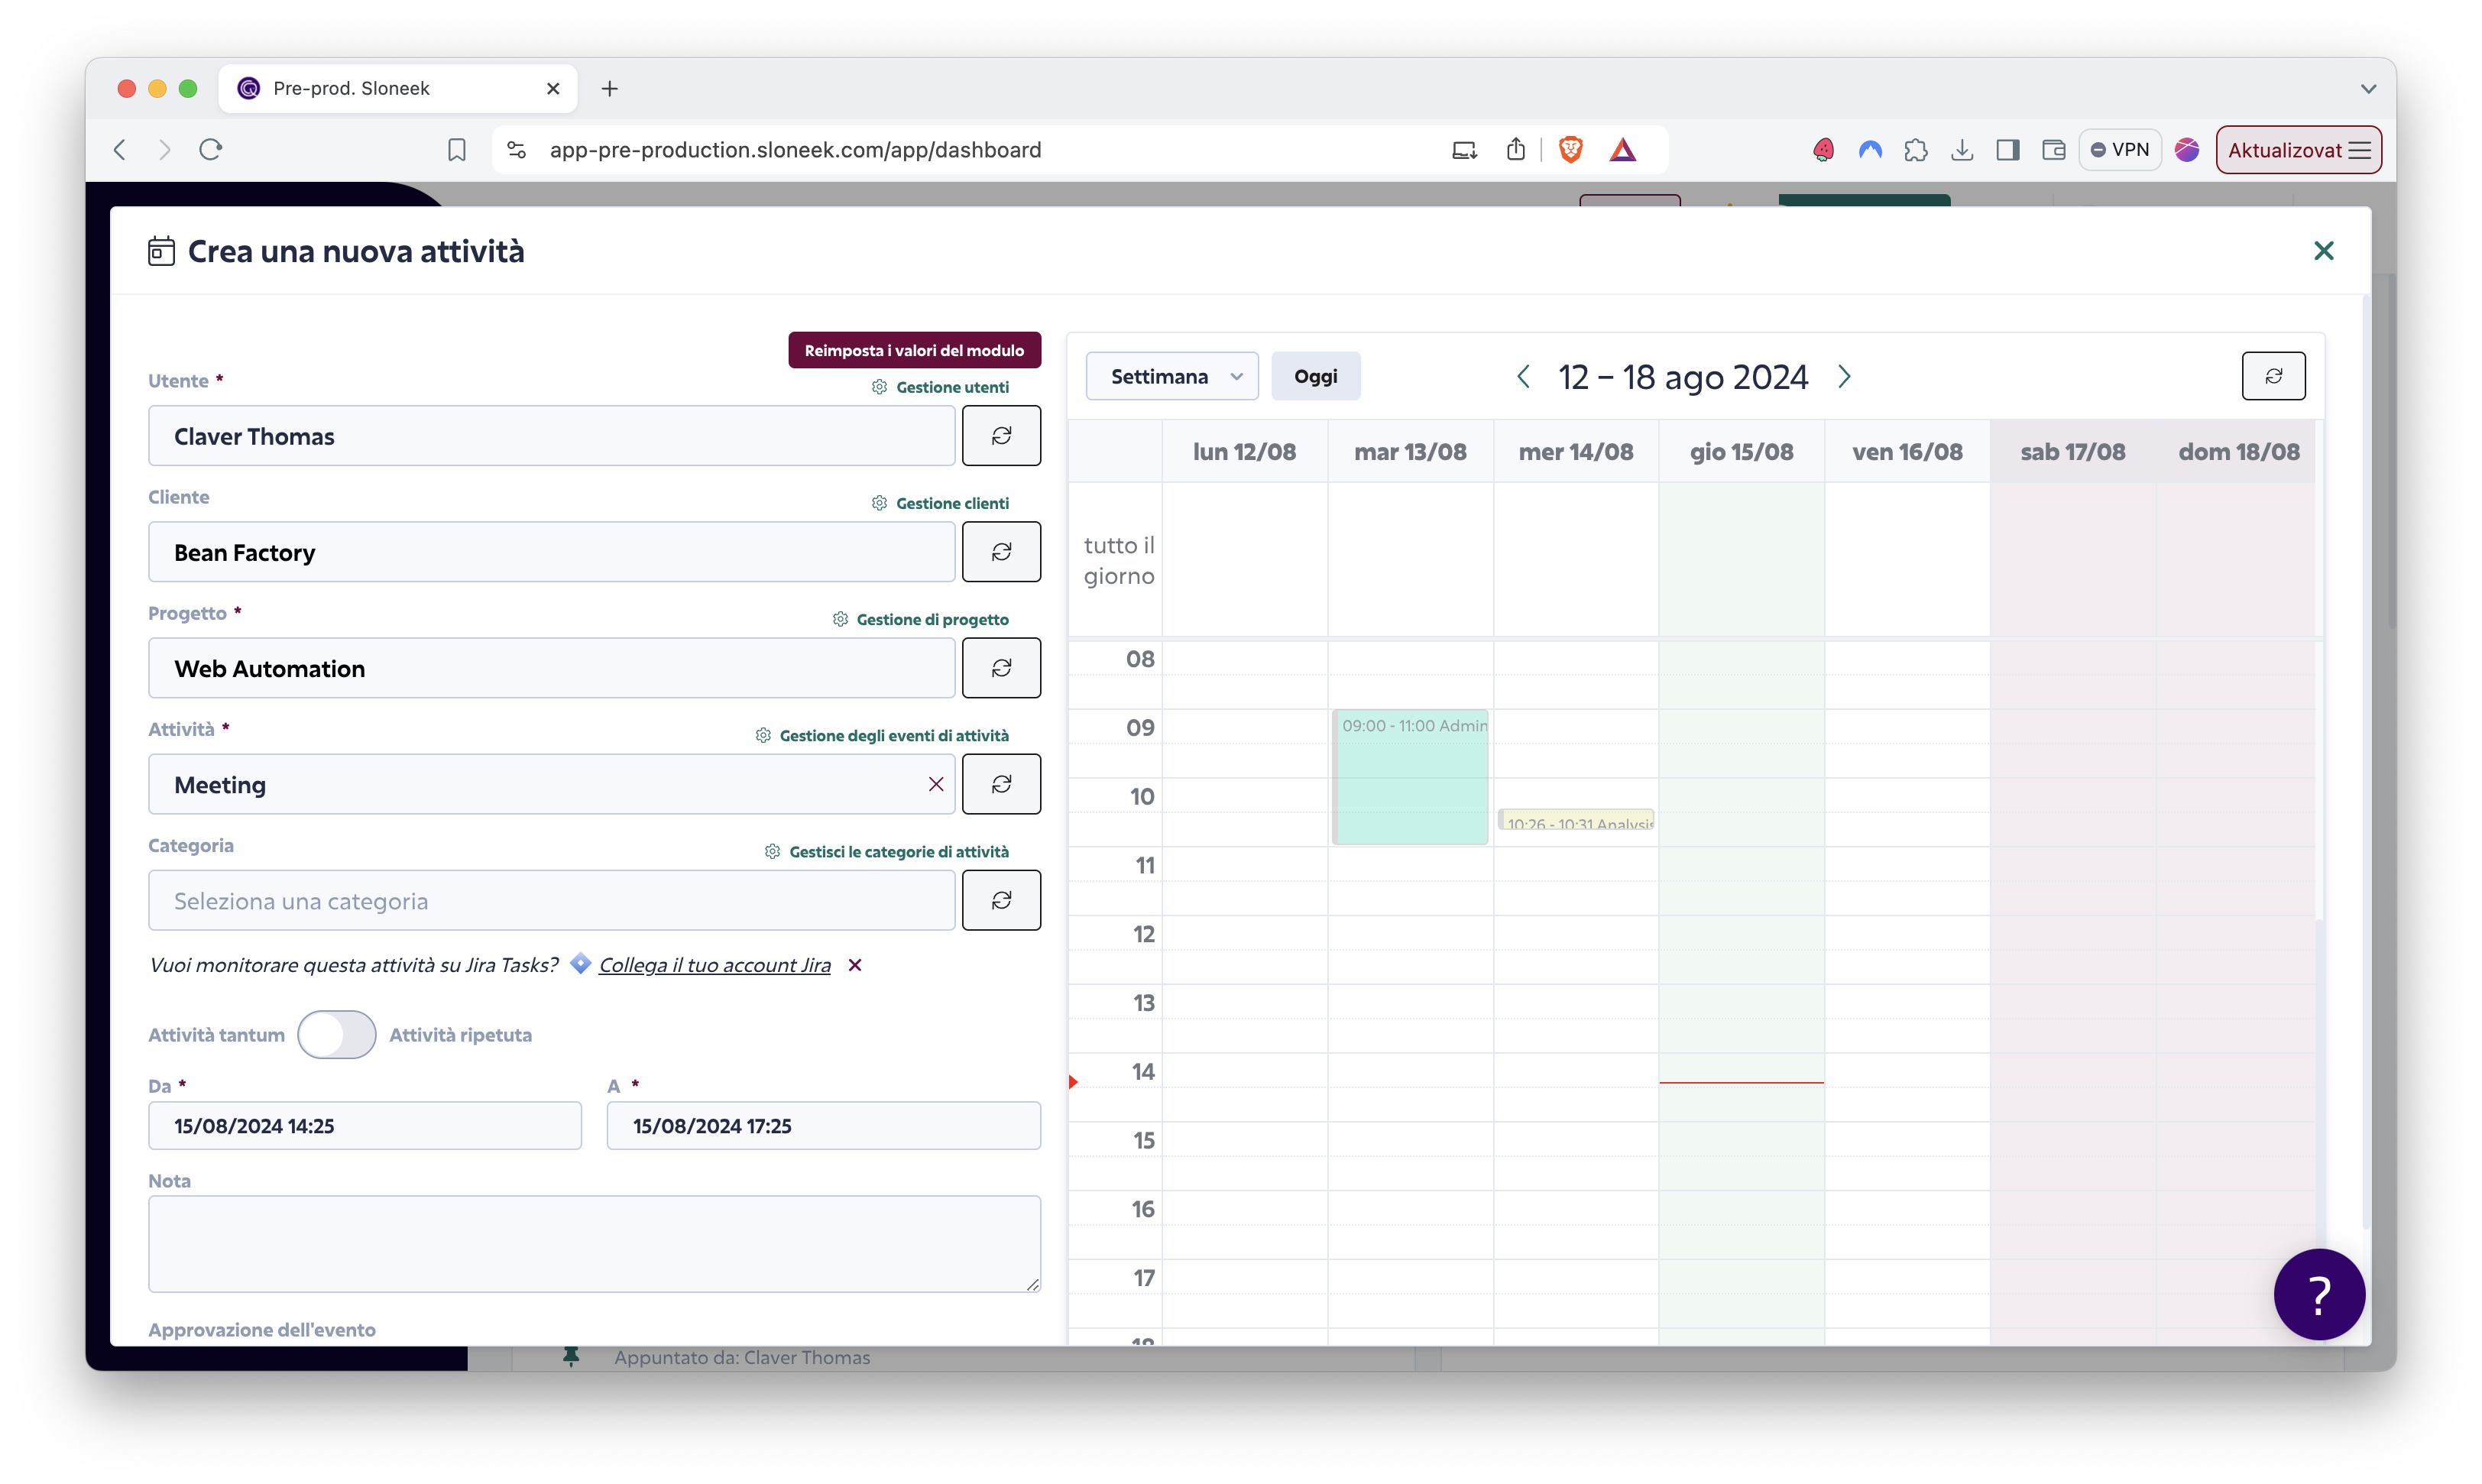Image resolution: width=2482 pixels, height=1484 pixels.
Task: Click Collega il tuo account Jira
Action: coord(714,965)
